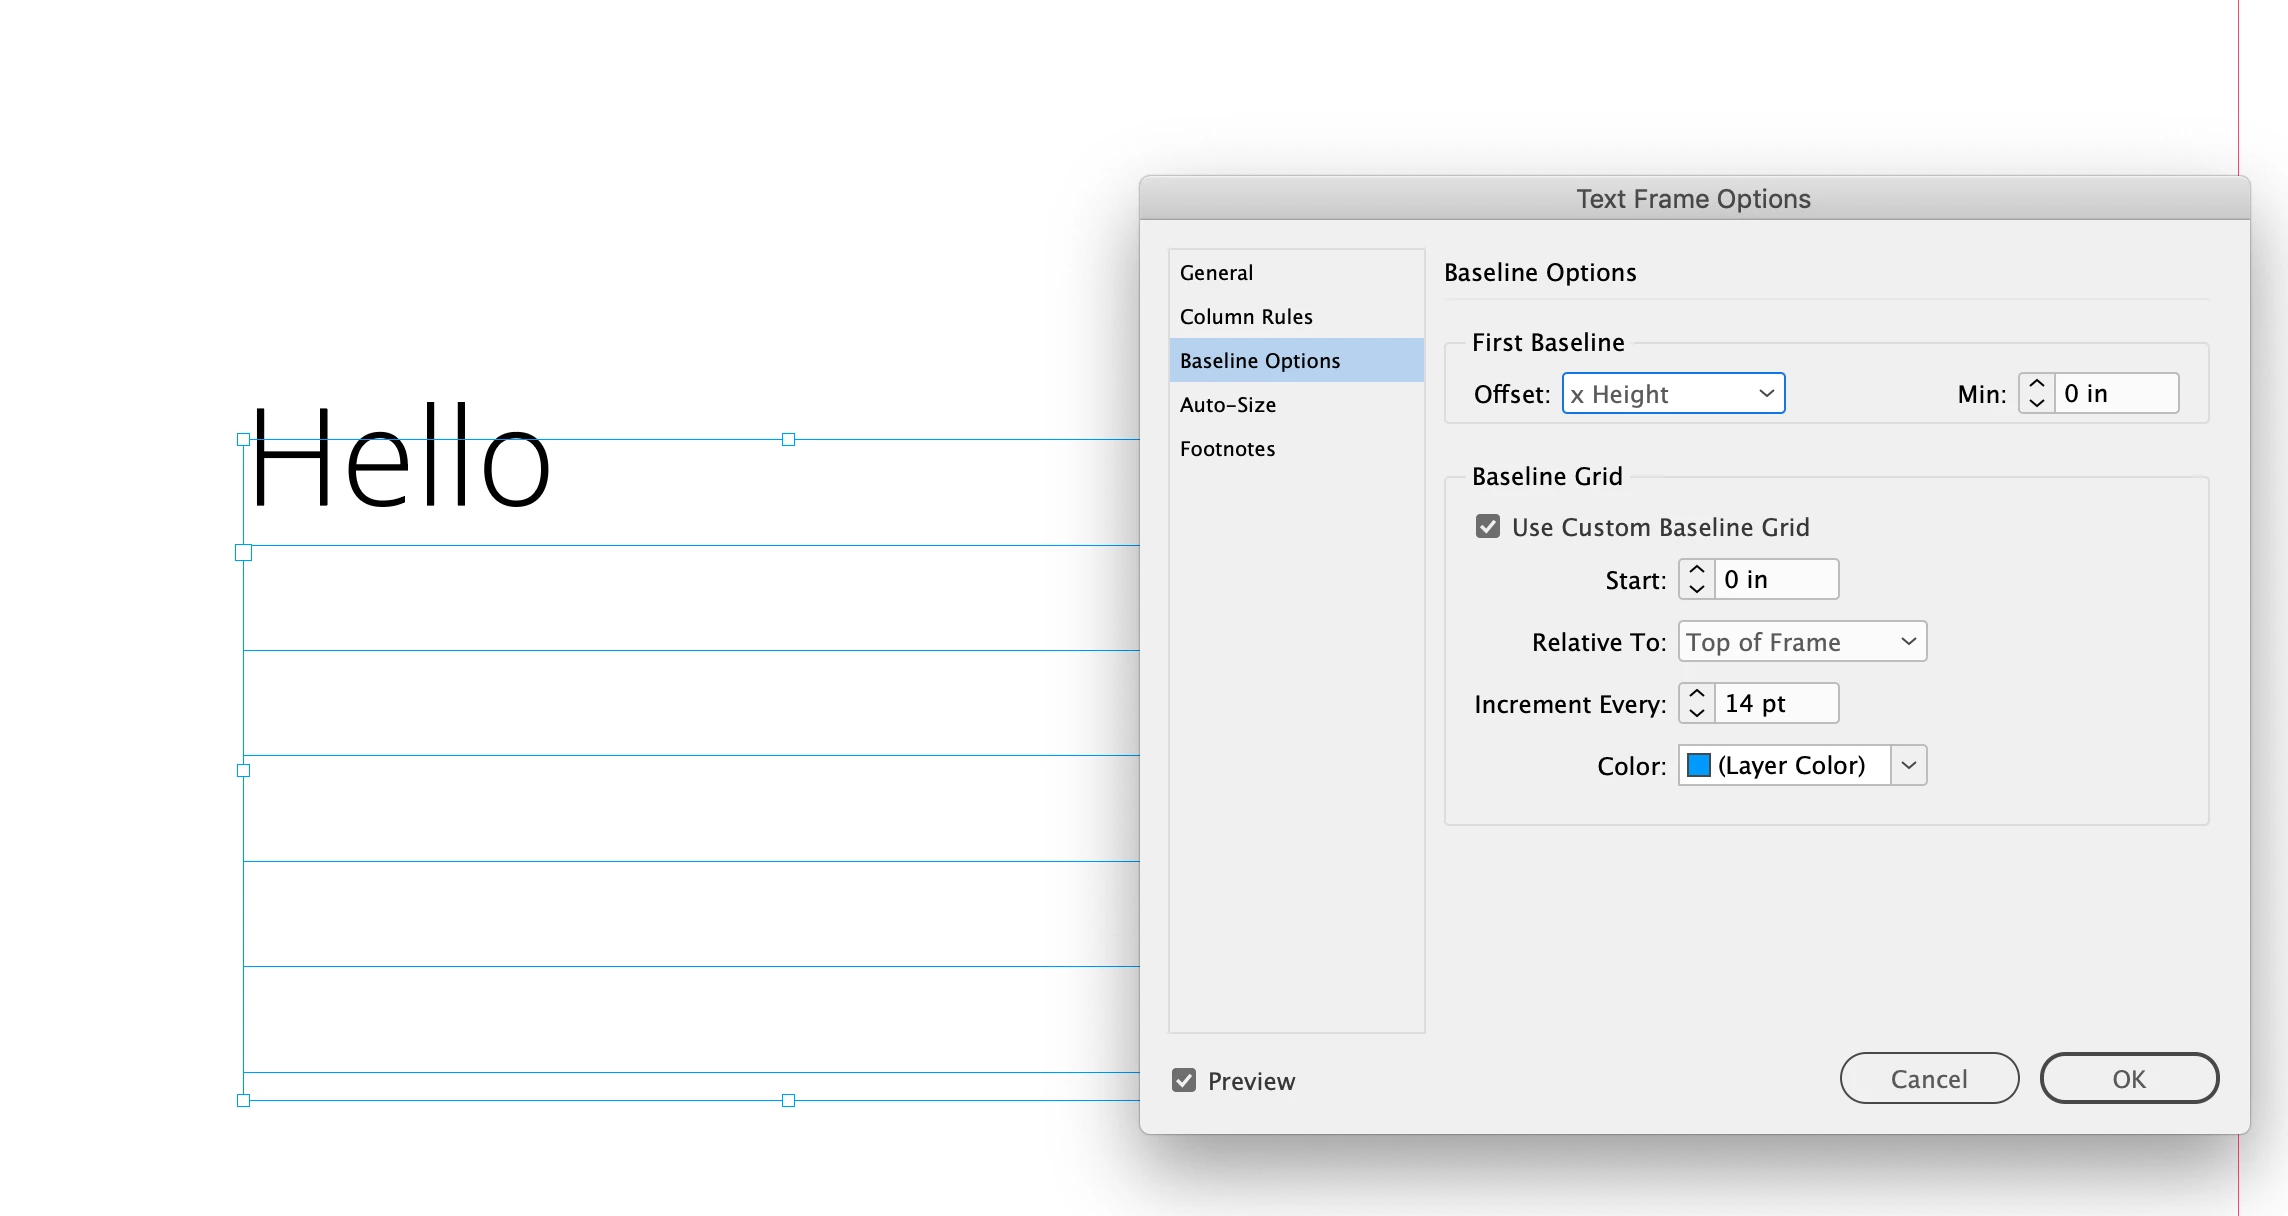Uncheck Use Custom Baseline Grid
Viewport: 2288px width, 1216px height.
coord(1488,527)
